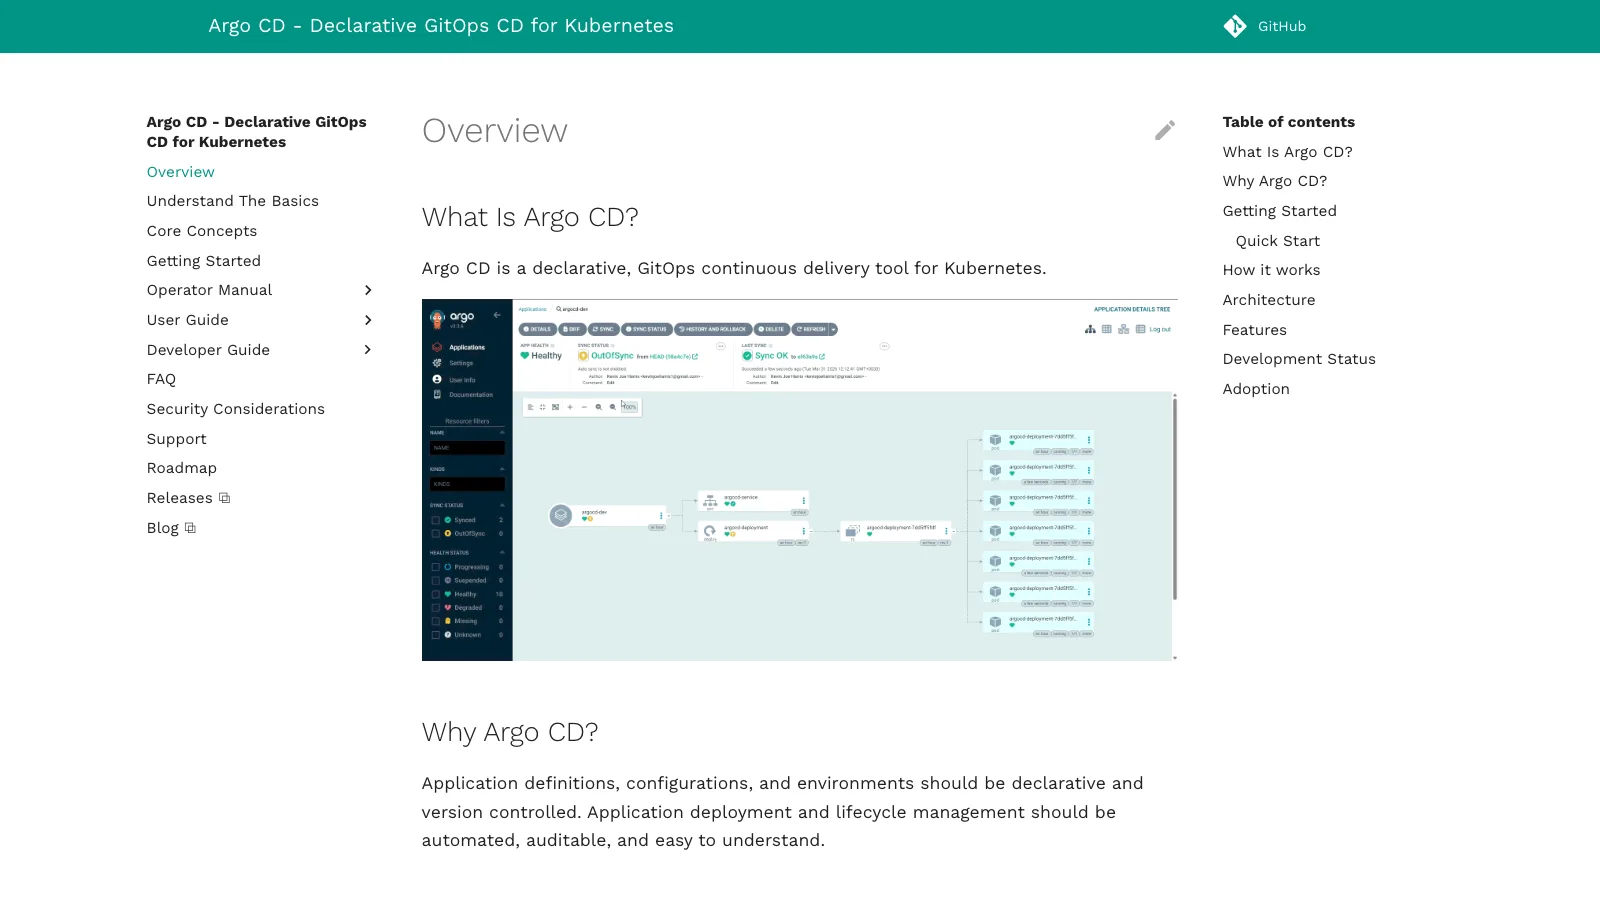This screenshot has height=900, width=1600.
Task: Visit the Support page
Action: [177, 439]
